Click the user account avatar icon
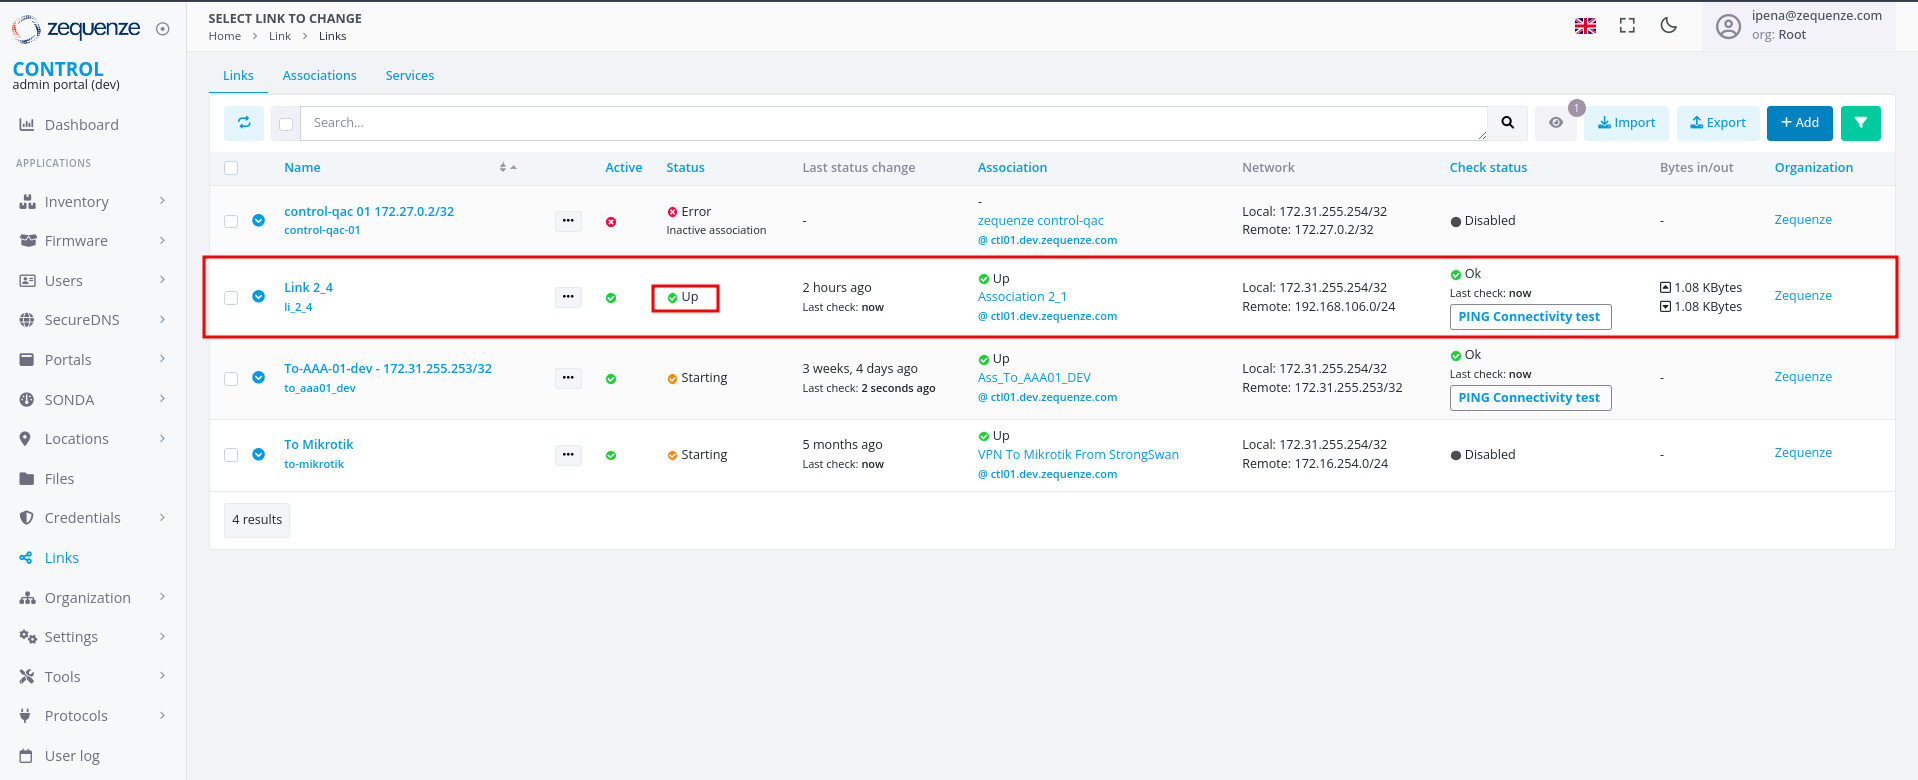The image size is (1918, 780). click(1728, 26)
